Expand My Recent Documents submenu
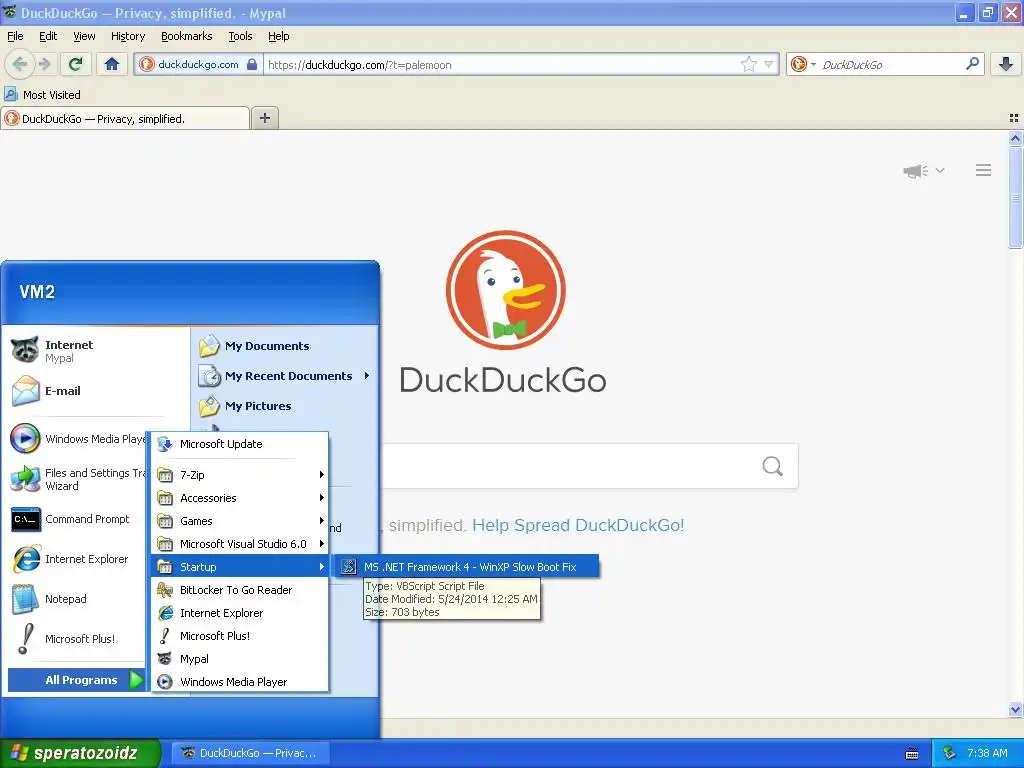 285,376
